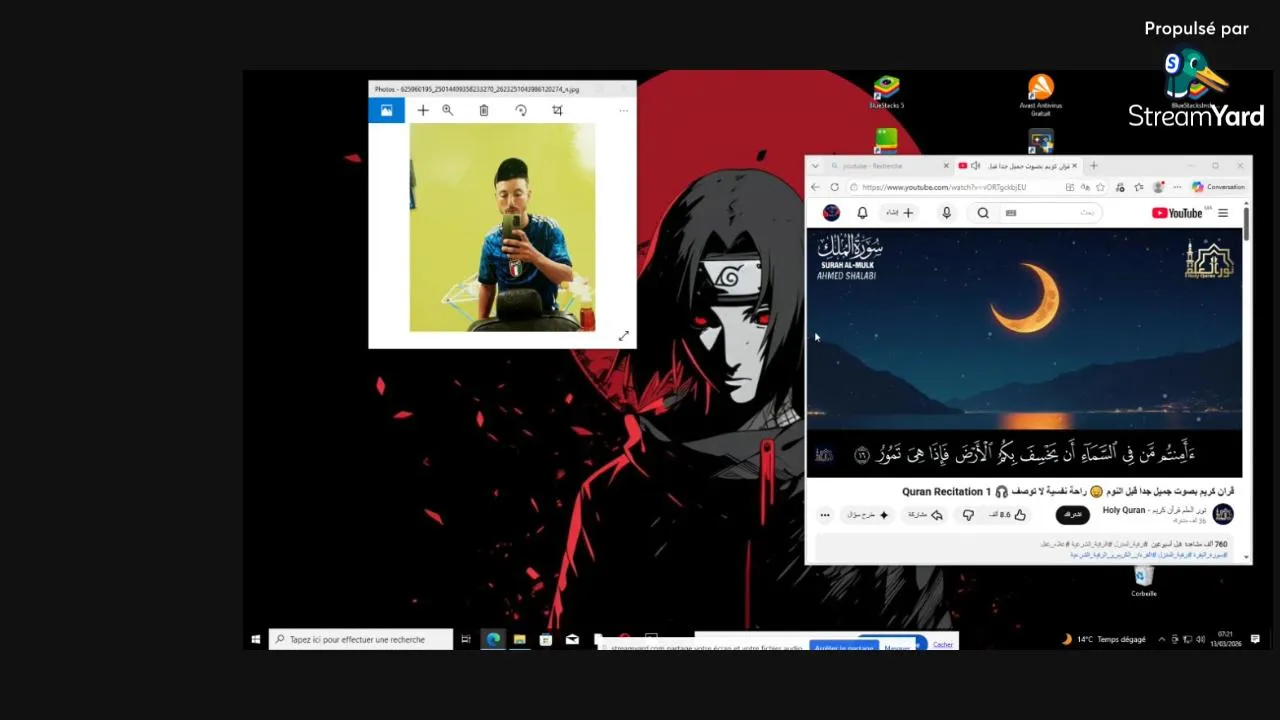Open the weather widget showing 14°C
The image size is (1280, 720).
[1103, 639]
